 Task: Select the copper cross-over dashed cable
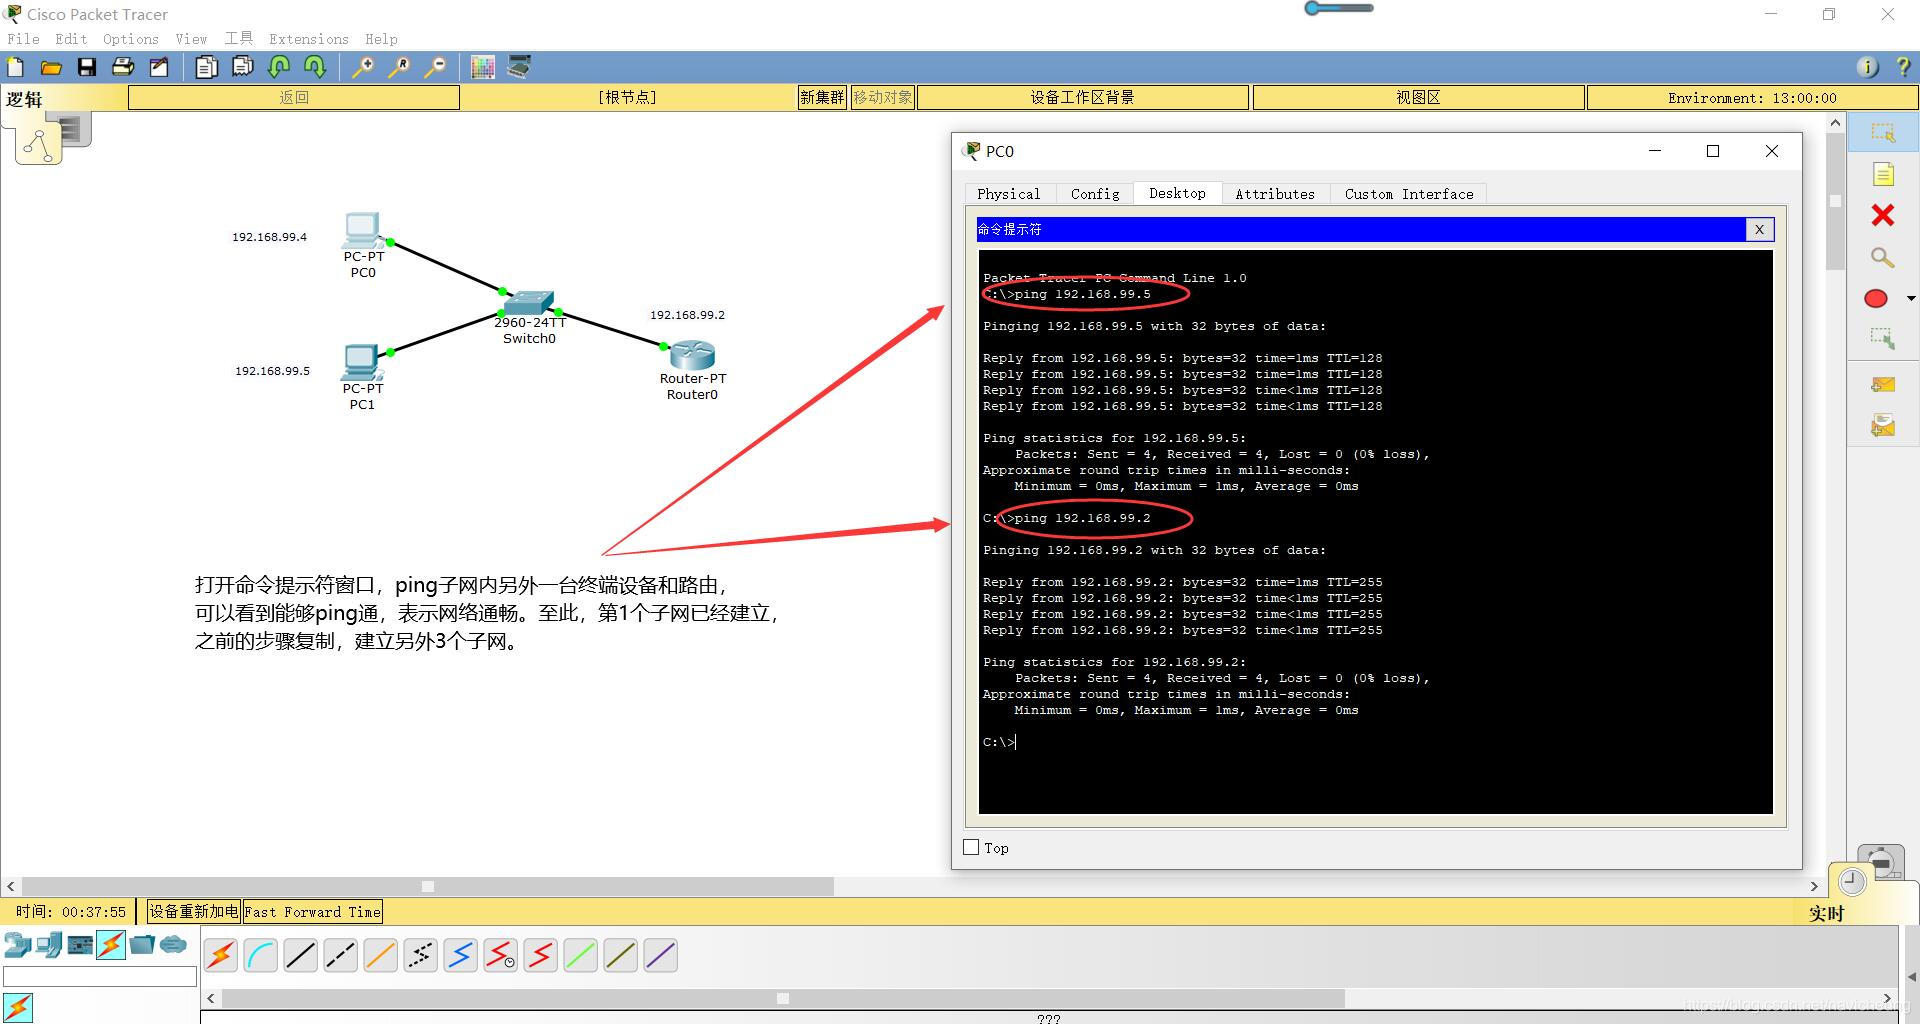(341, 956)
